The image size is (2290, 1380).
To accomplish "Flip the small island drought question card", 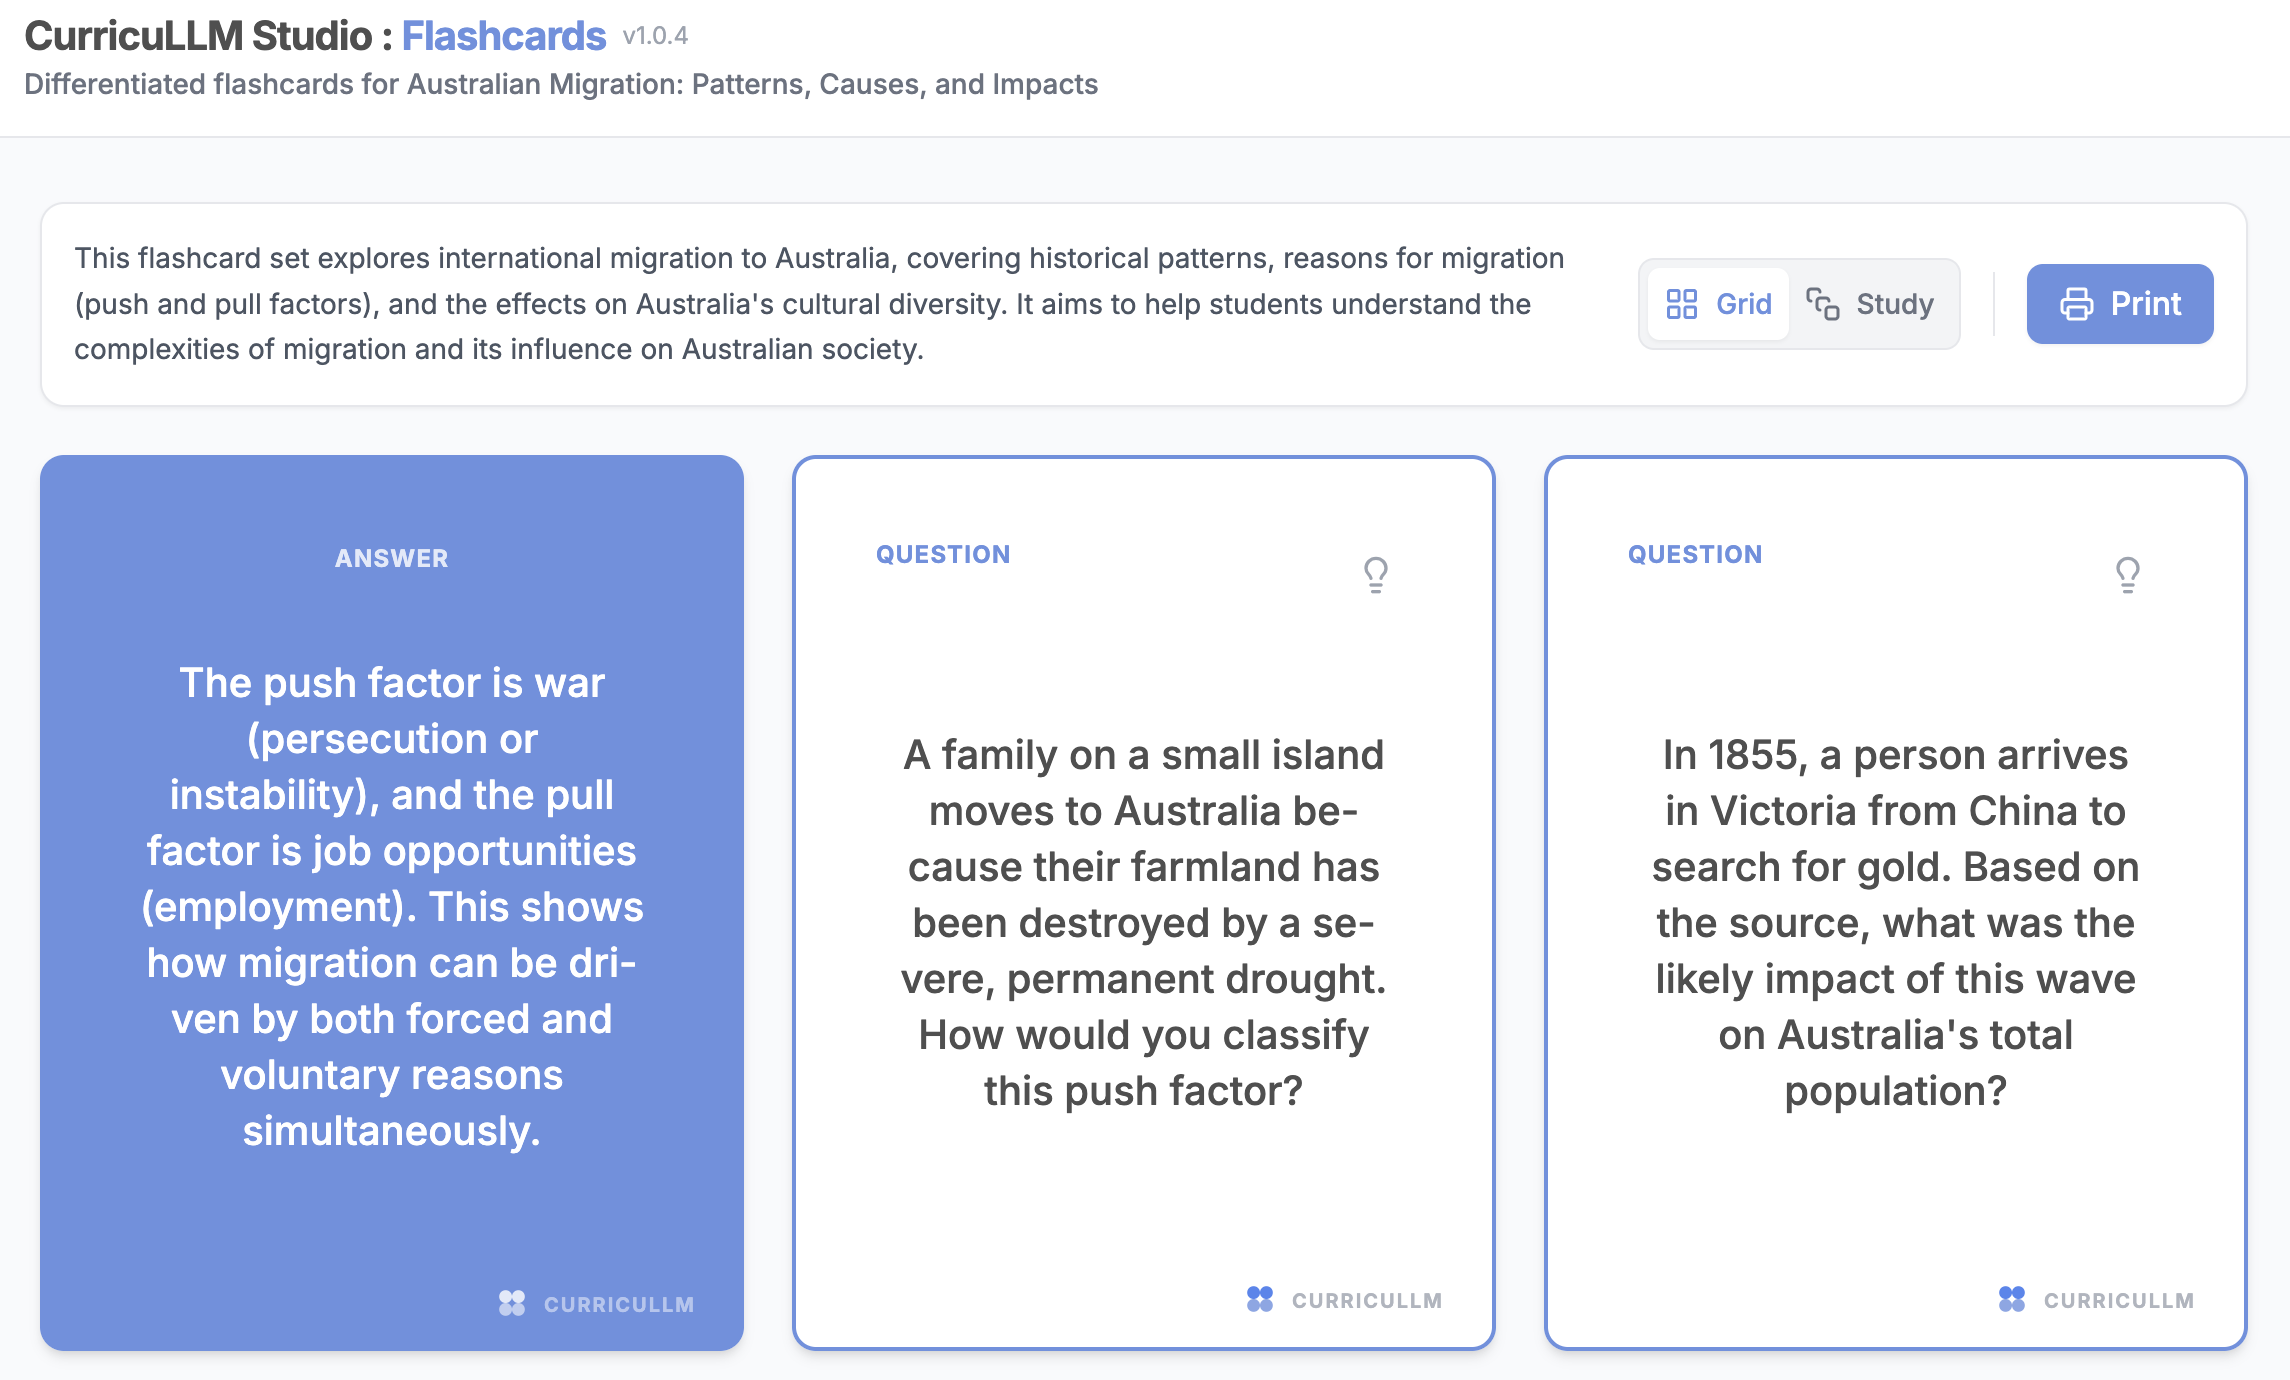I will 1143,921.
